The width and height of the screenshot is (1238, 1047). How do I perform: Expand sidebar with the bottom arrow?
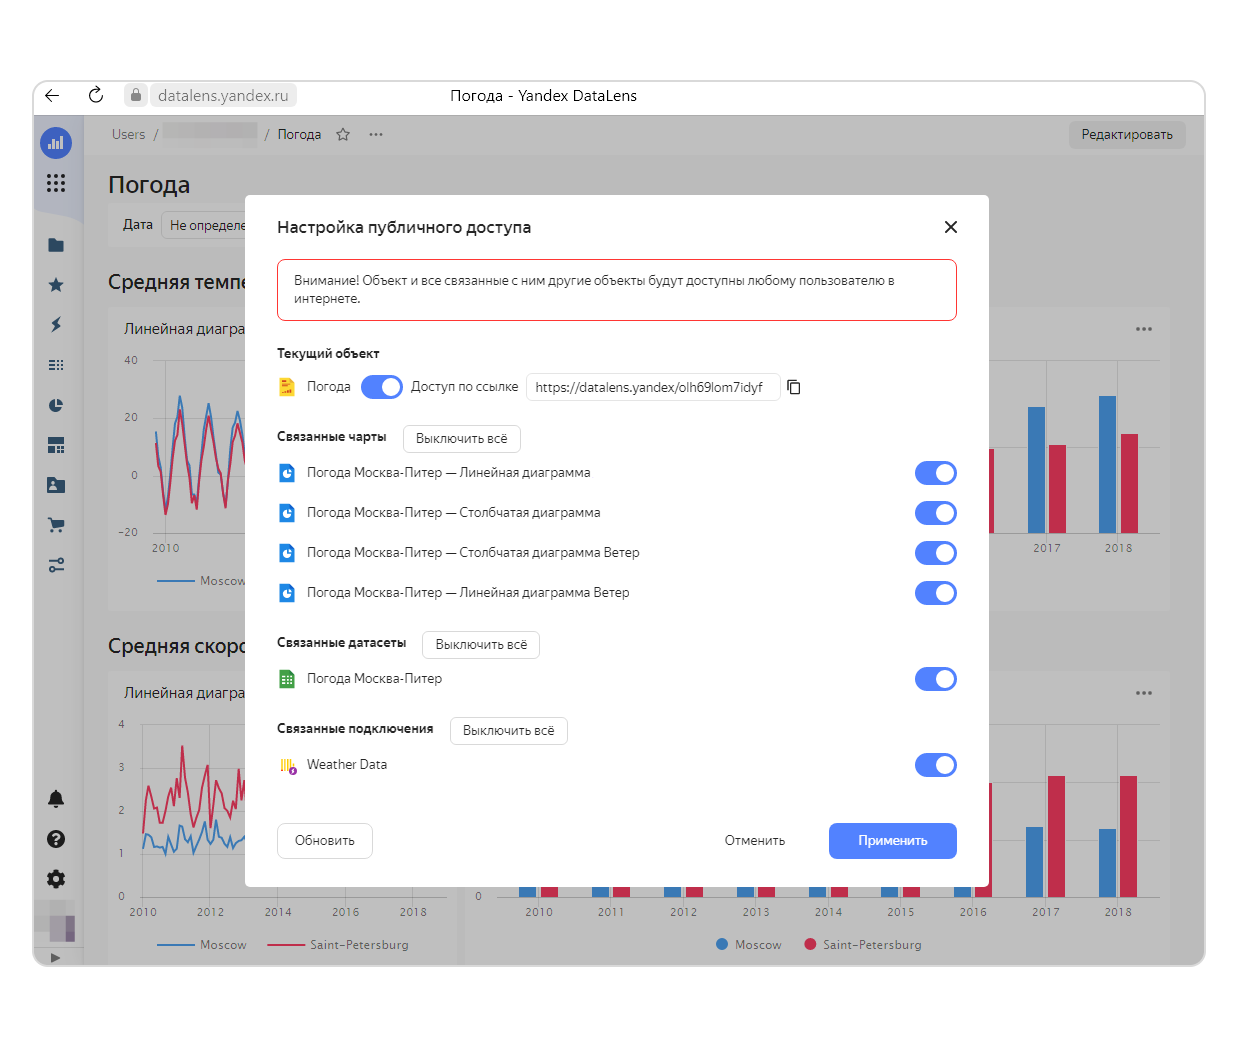[x=55, y=957]
